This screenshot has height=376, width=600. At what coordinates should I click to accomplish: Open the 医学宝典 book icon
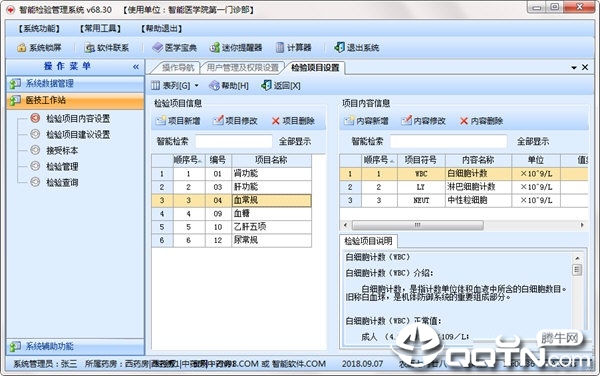pyautogui.click(x=158, y=47)
